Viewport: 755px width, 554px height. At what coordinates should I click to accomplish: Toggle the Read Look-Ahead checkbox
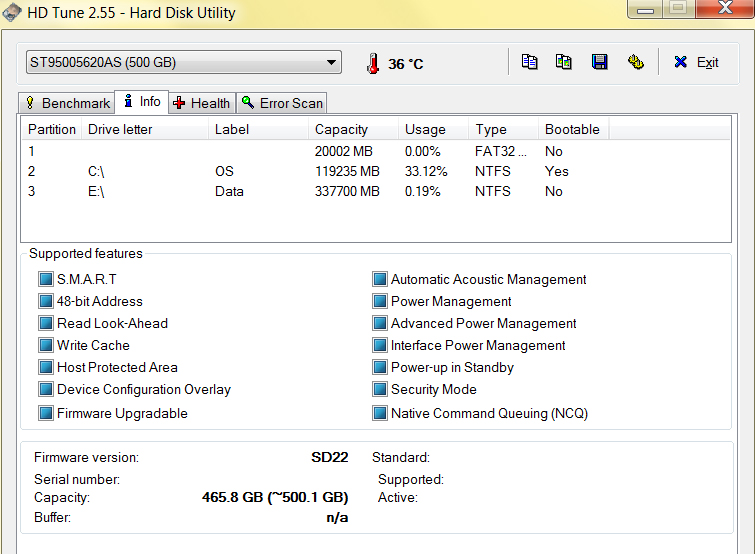click(46, 323)
